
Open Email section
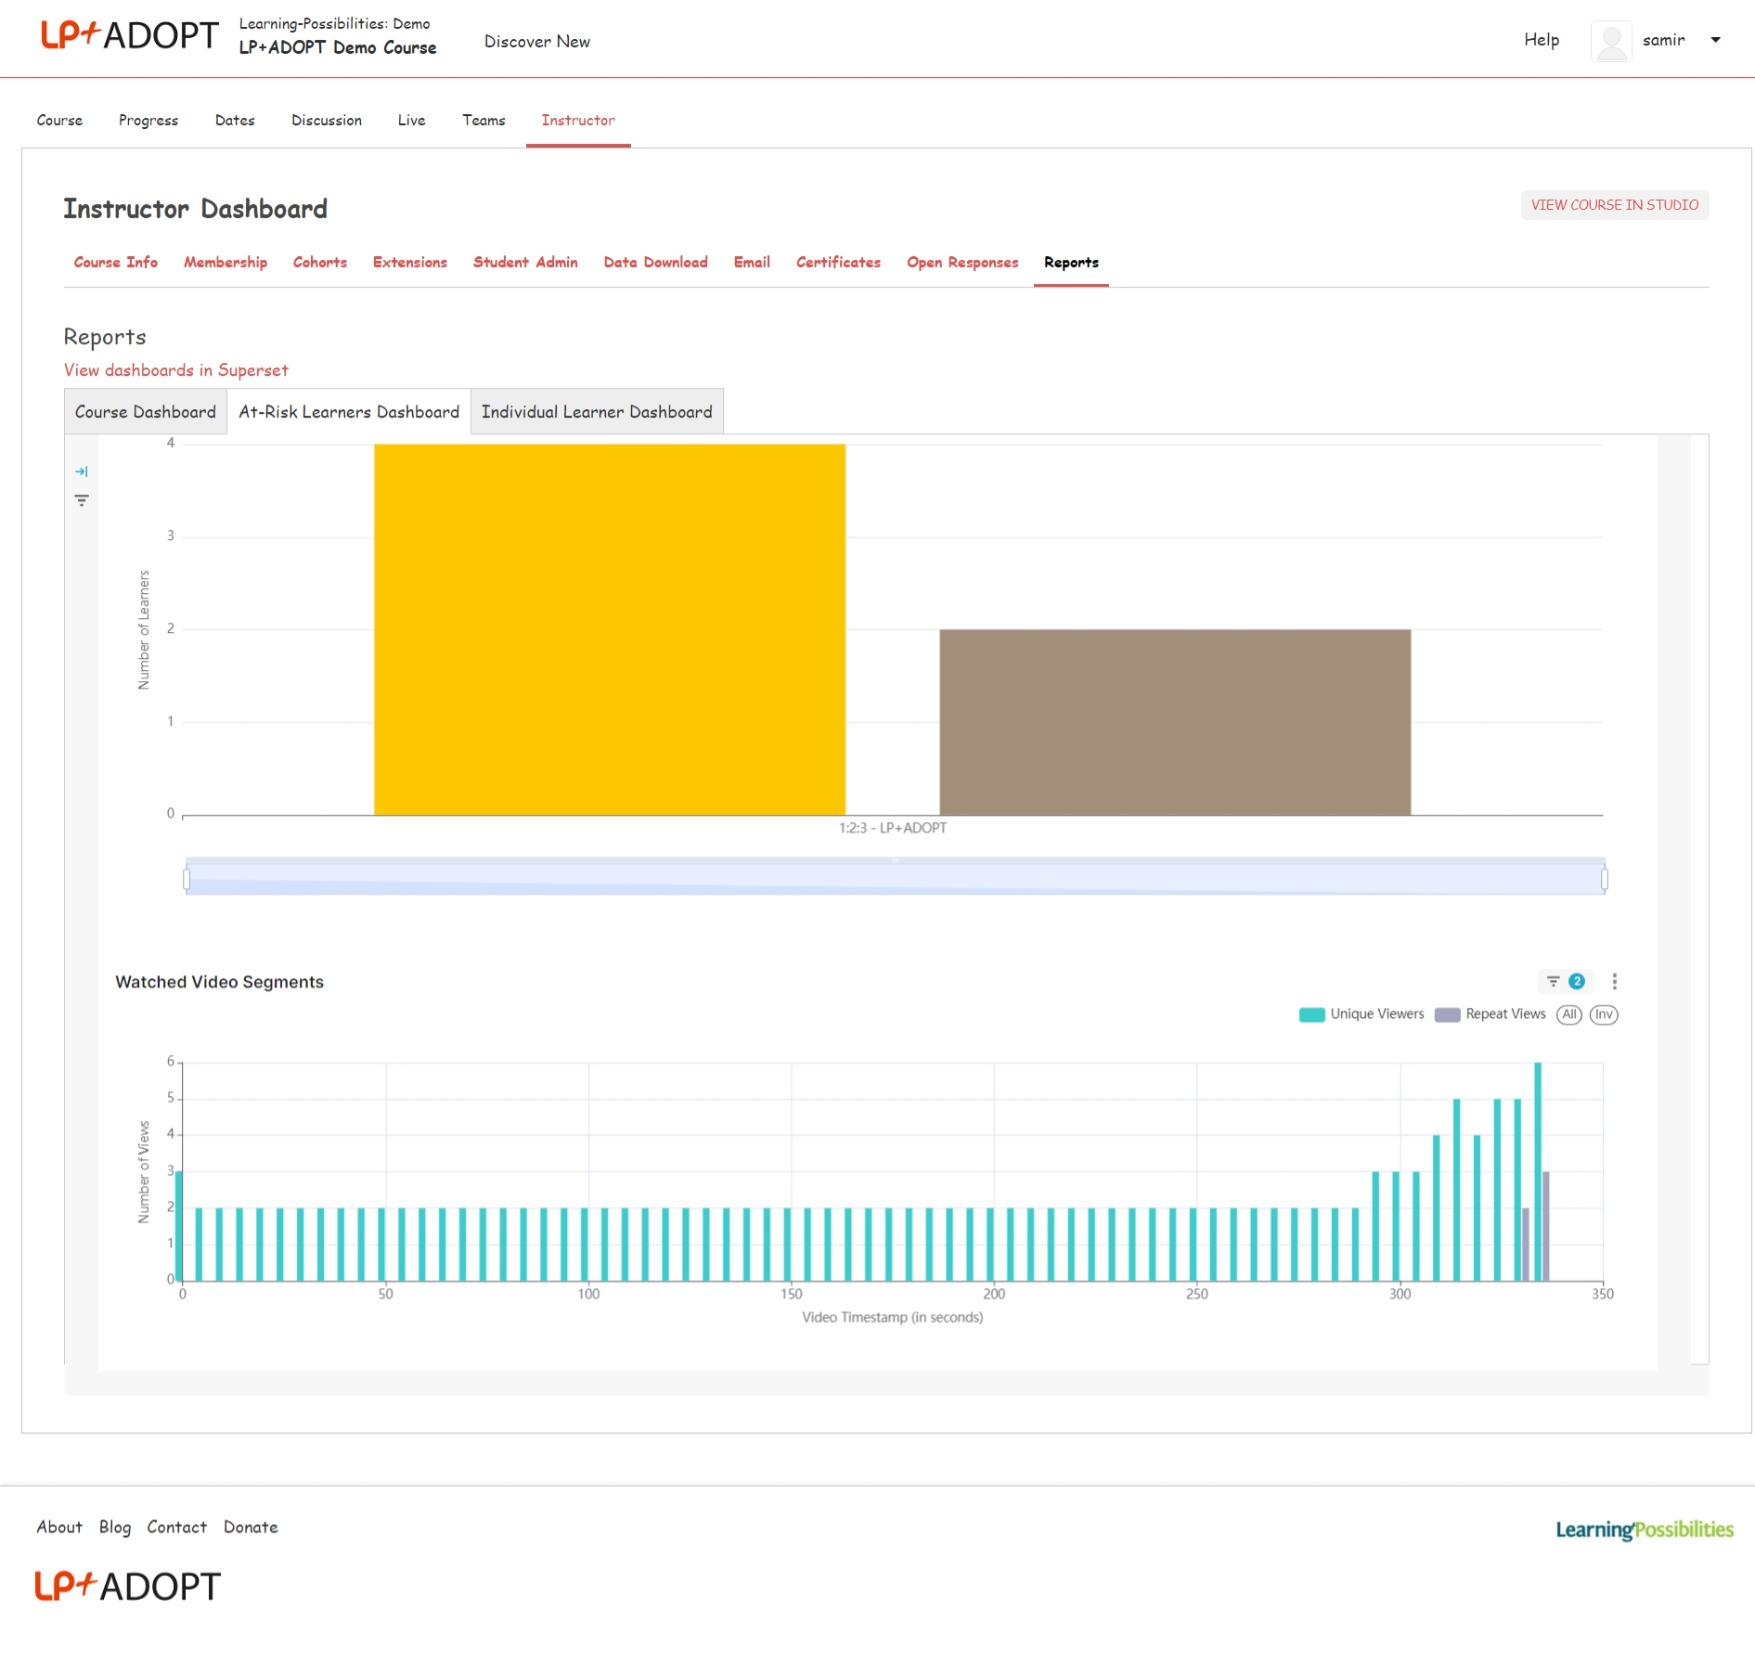(752, 262)
